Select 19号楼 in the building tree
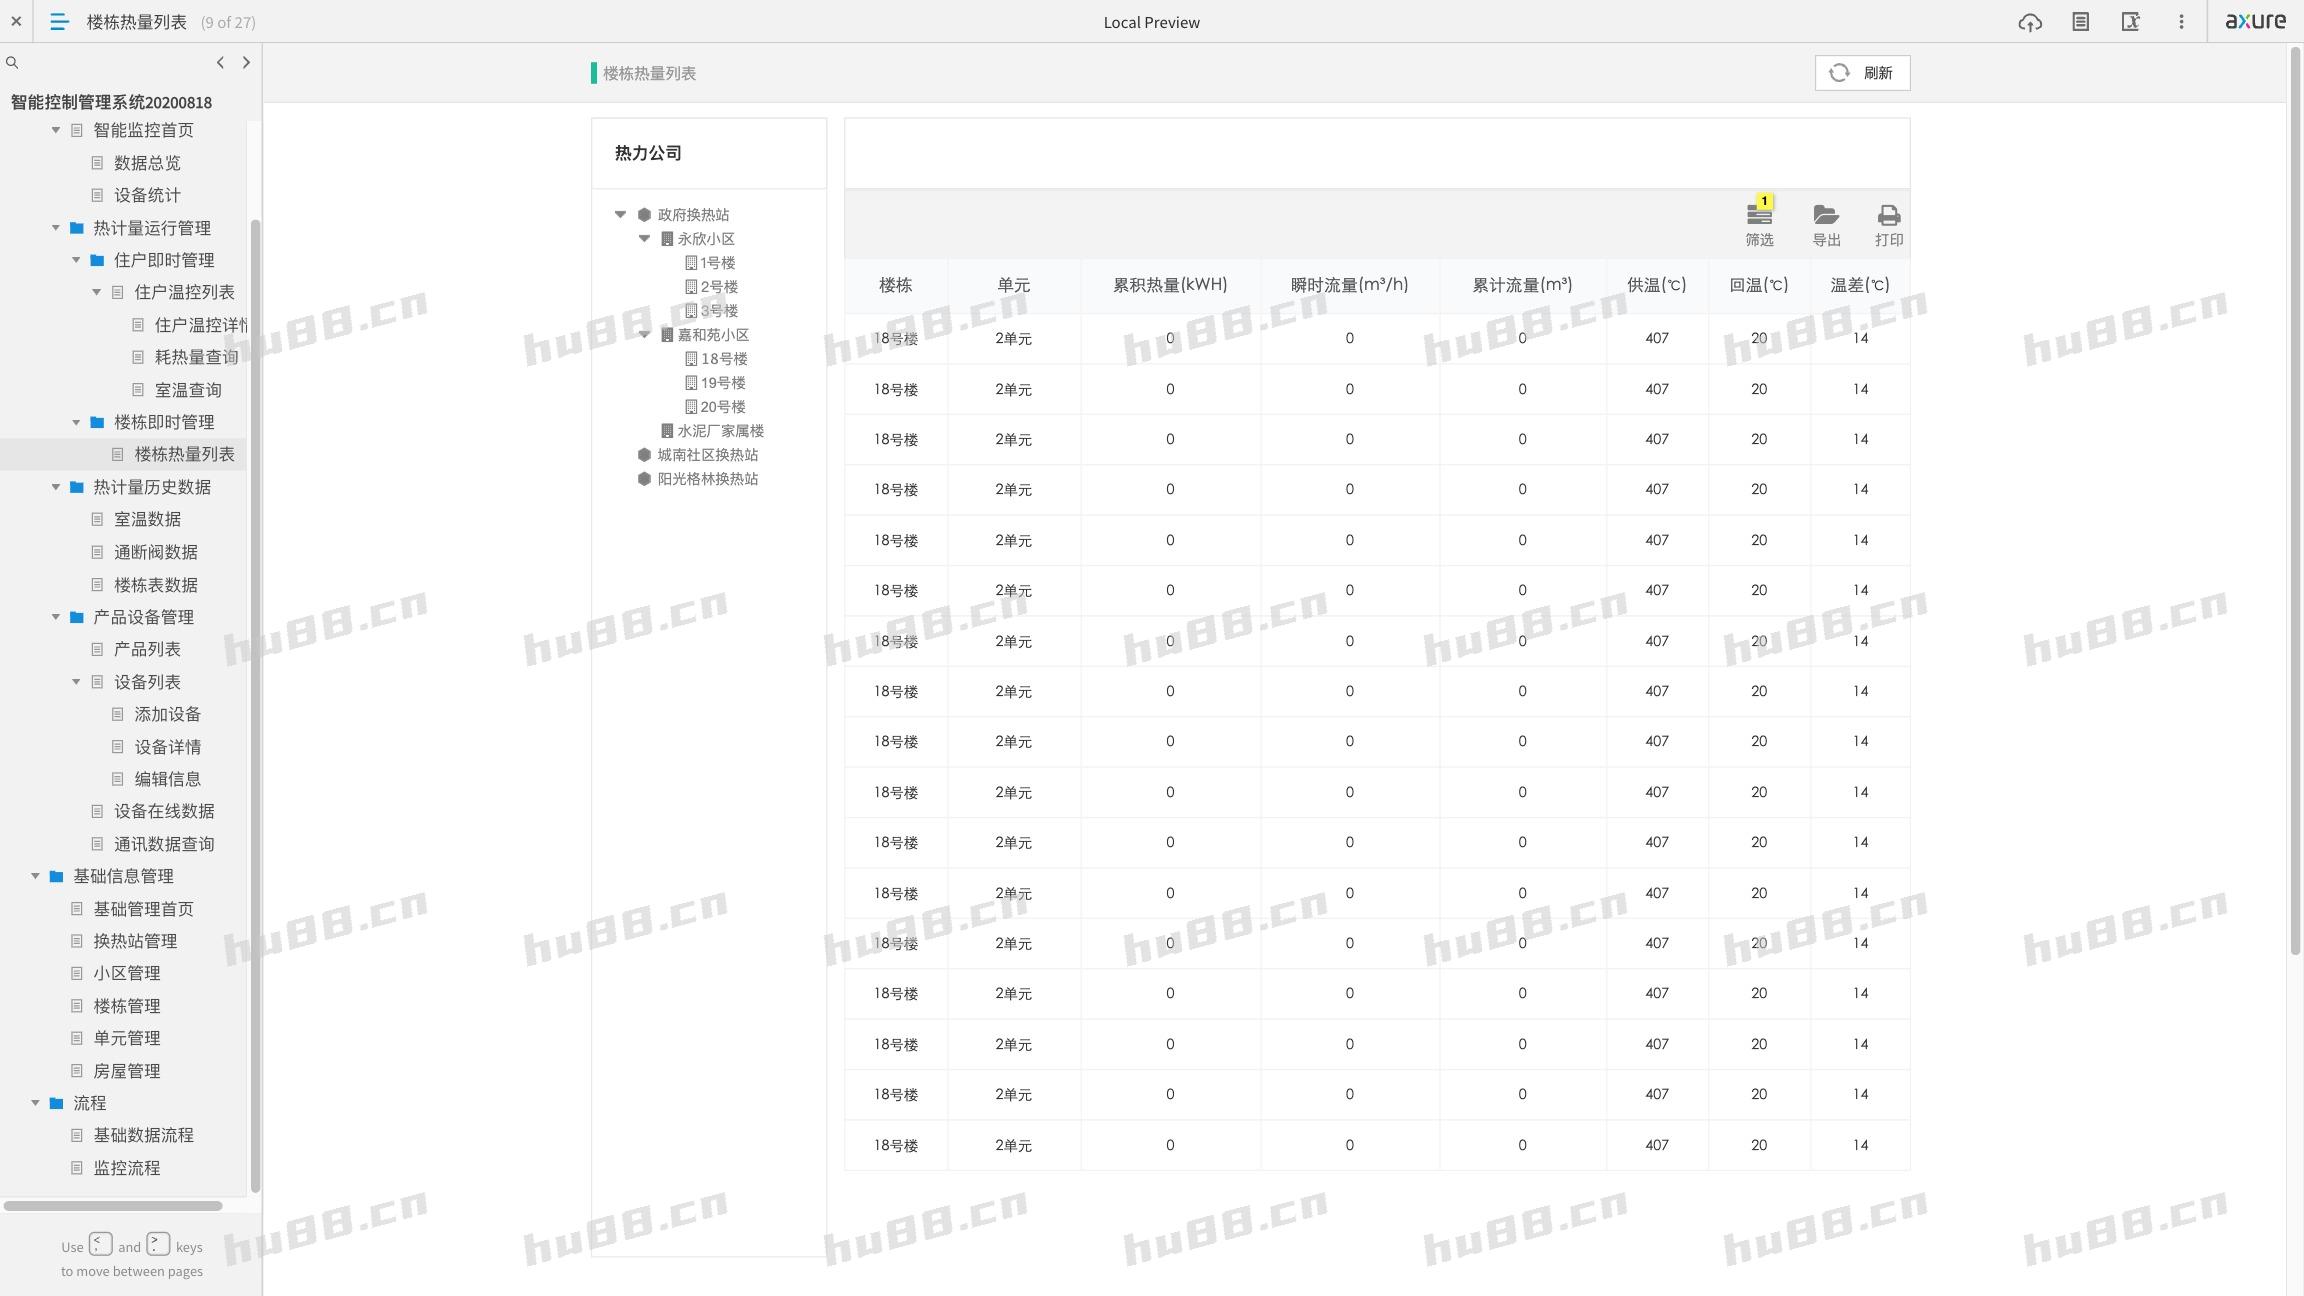 click(722, 383)
